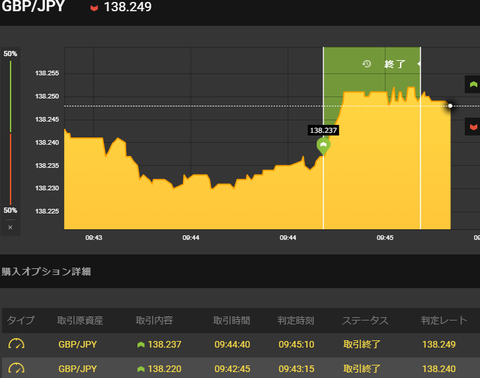This screenshot has width=480, height=378.
Task: Click the small white arrow beside the 終了 label
Action: pyautogui.click(x=419, y=64)
